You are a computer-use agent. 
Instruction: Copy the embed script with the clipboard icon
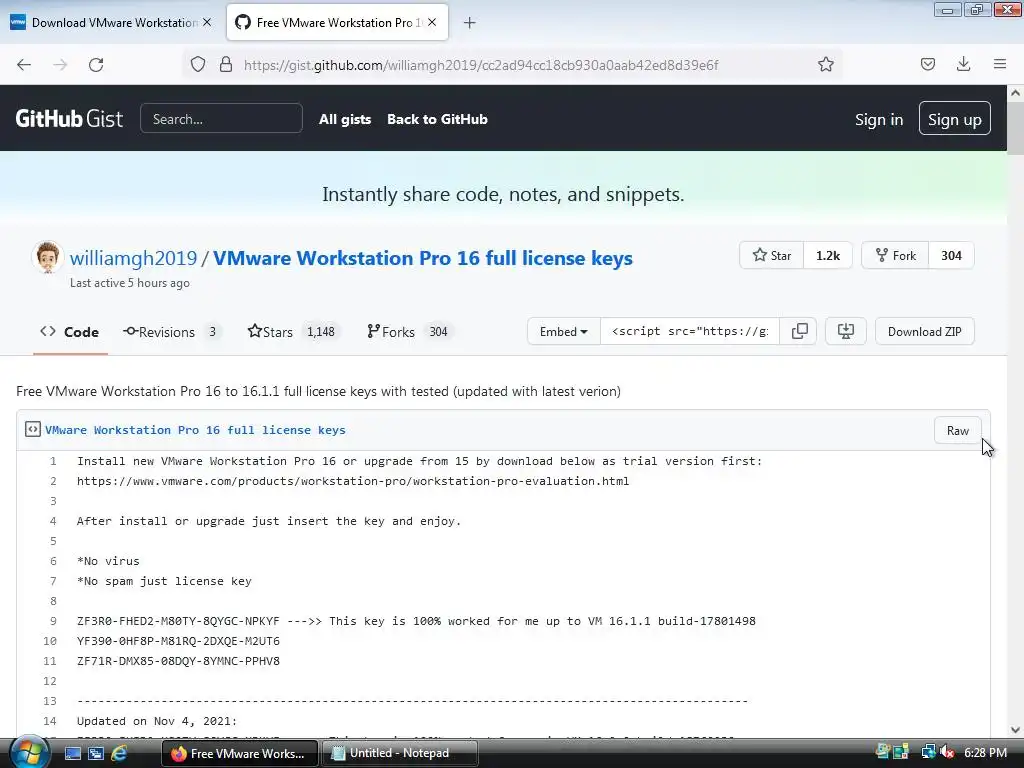(x=799, y=331)
